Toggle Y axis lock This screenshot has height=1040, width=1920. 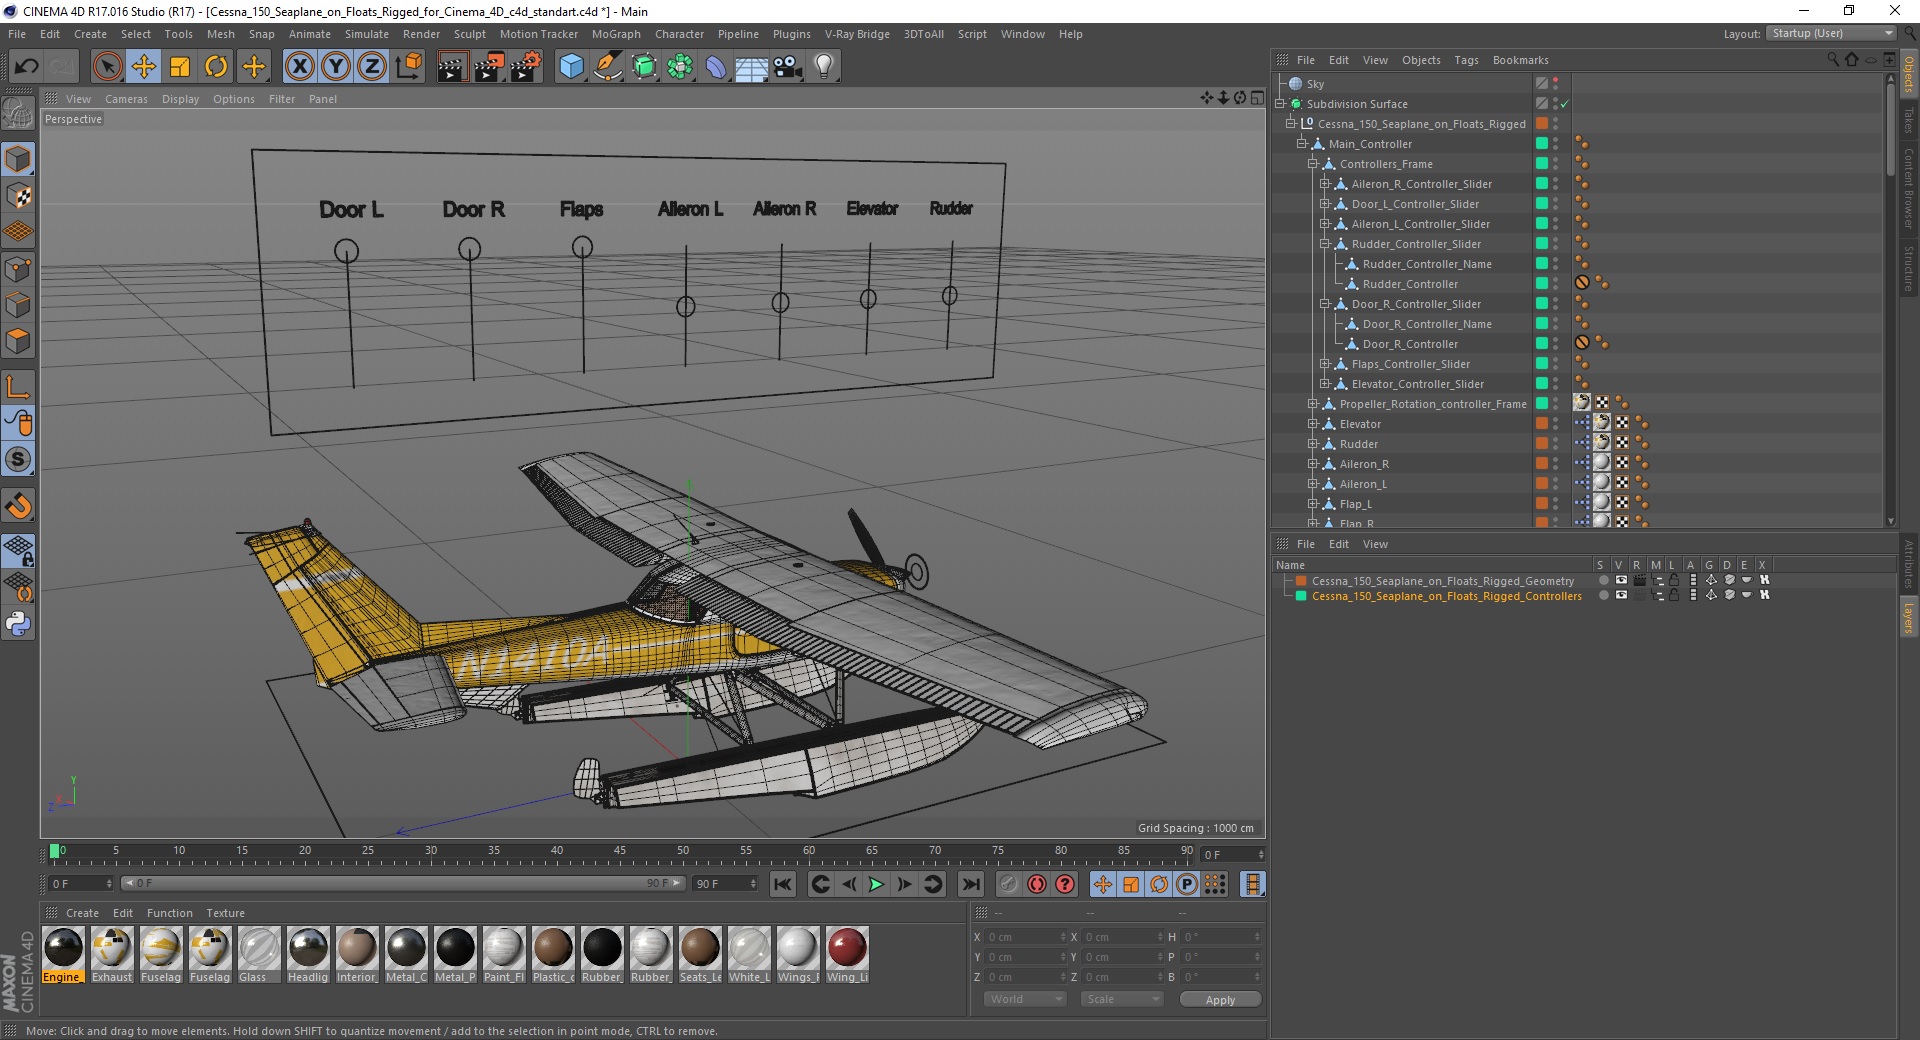pyautogui.click(x=336, y=67)
